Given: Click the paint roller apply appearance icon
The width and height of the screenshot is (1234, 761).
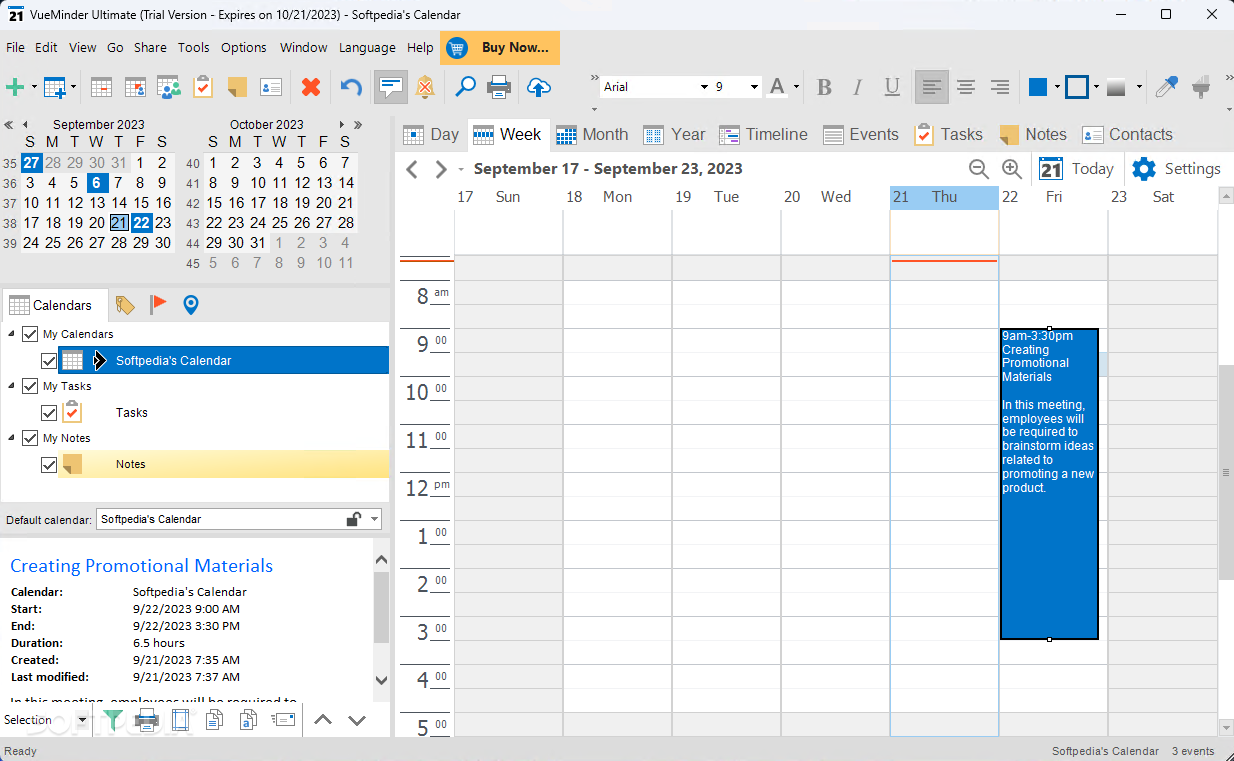Looking at the screenshot, I should pos(1203,87).
